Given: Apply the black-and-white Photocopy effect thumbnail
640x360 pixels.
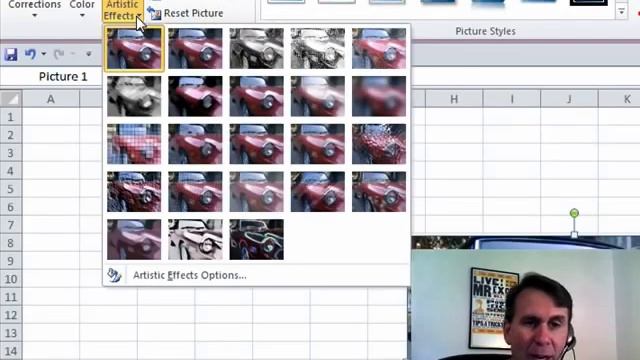Looking at the screenshot, I should [196, 239].
